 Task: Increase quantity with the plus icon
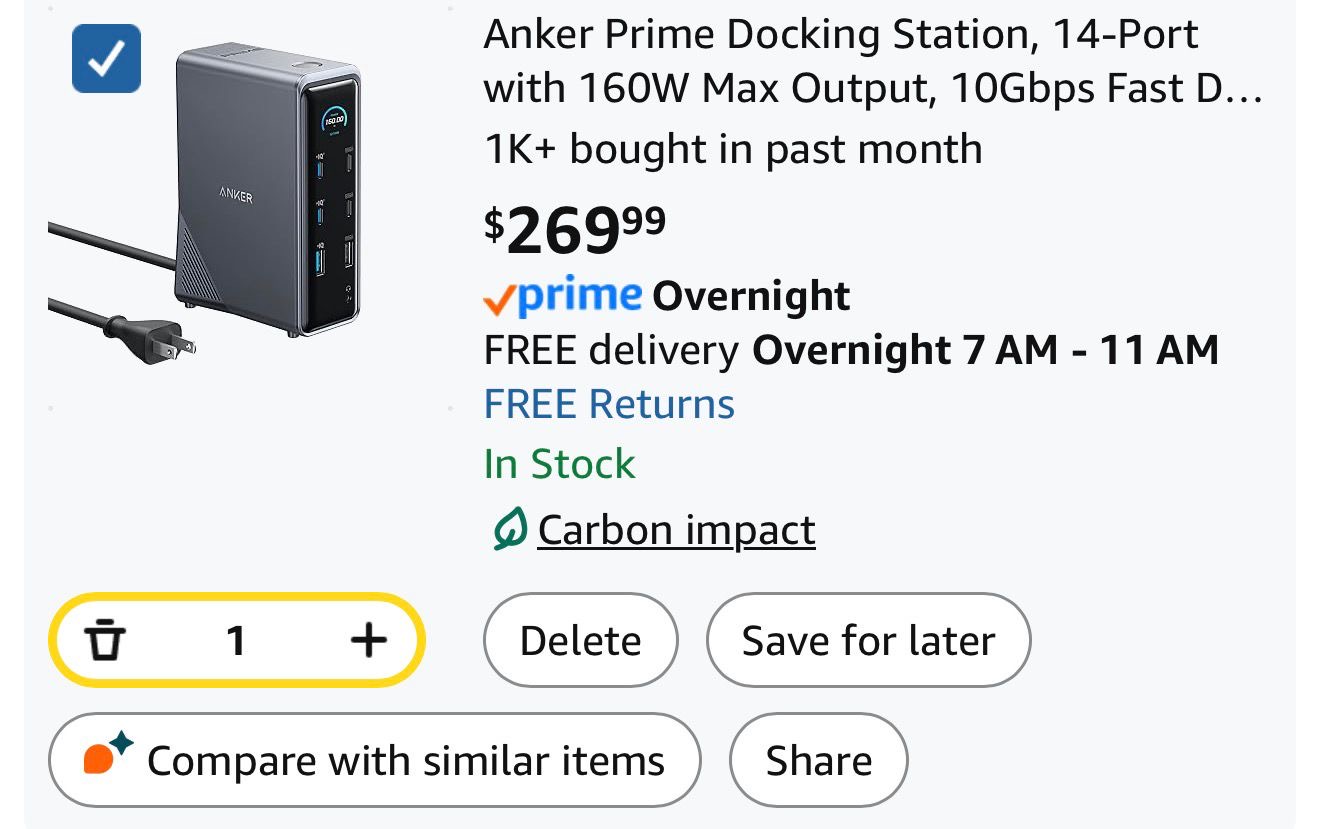368,640
